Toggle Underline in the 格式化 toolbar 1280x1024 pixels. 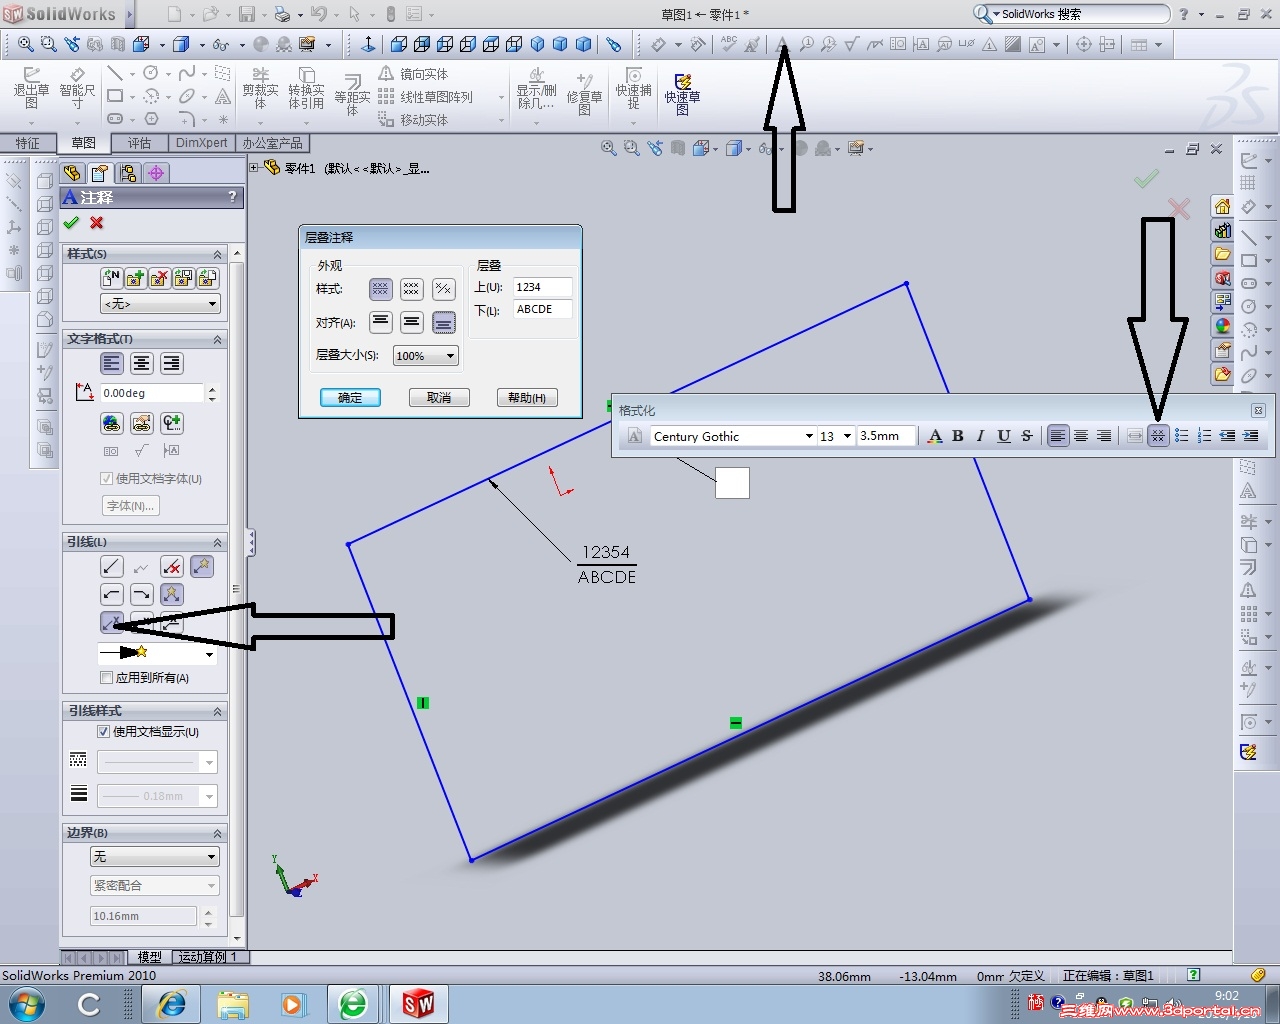coord(1004,436)
